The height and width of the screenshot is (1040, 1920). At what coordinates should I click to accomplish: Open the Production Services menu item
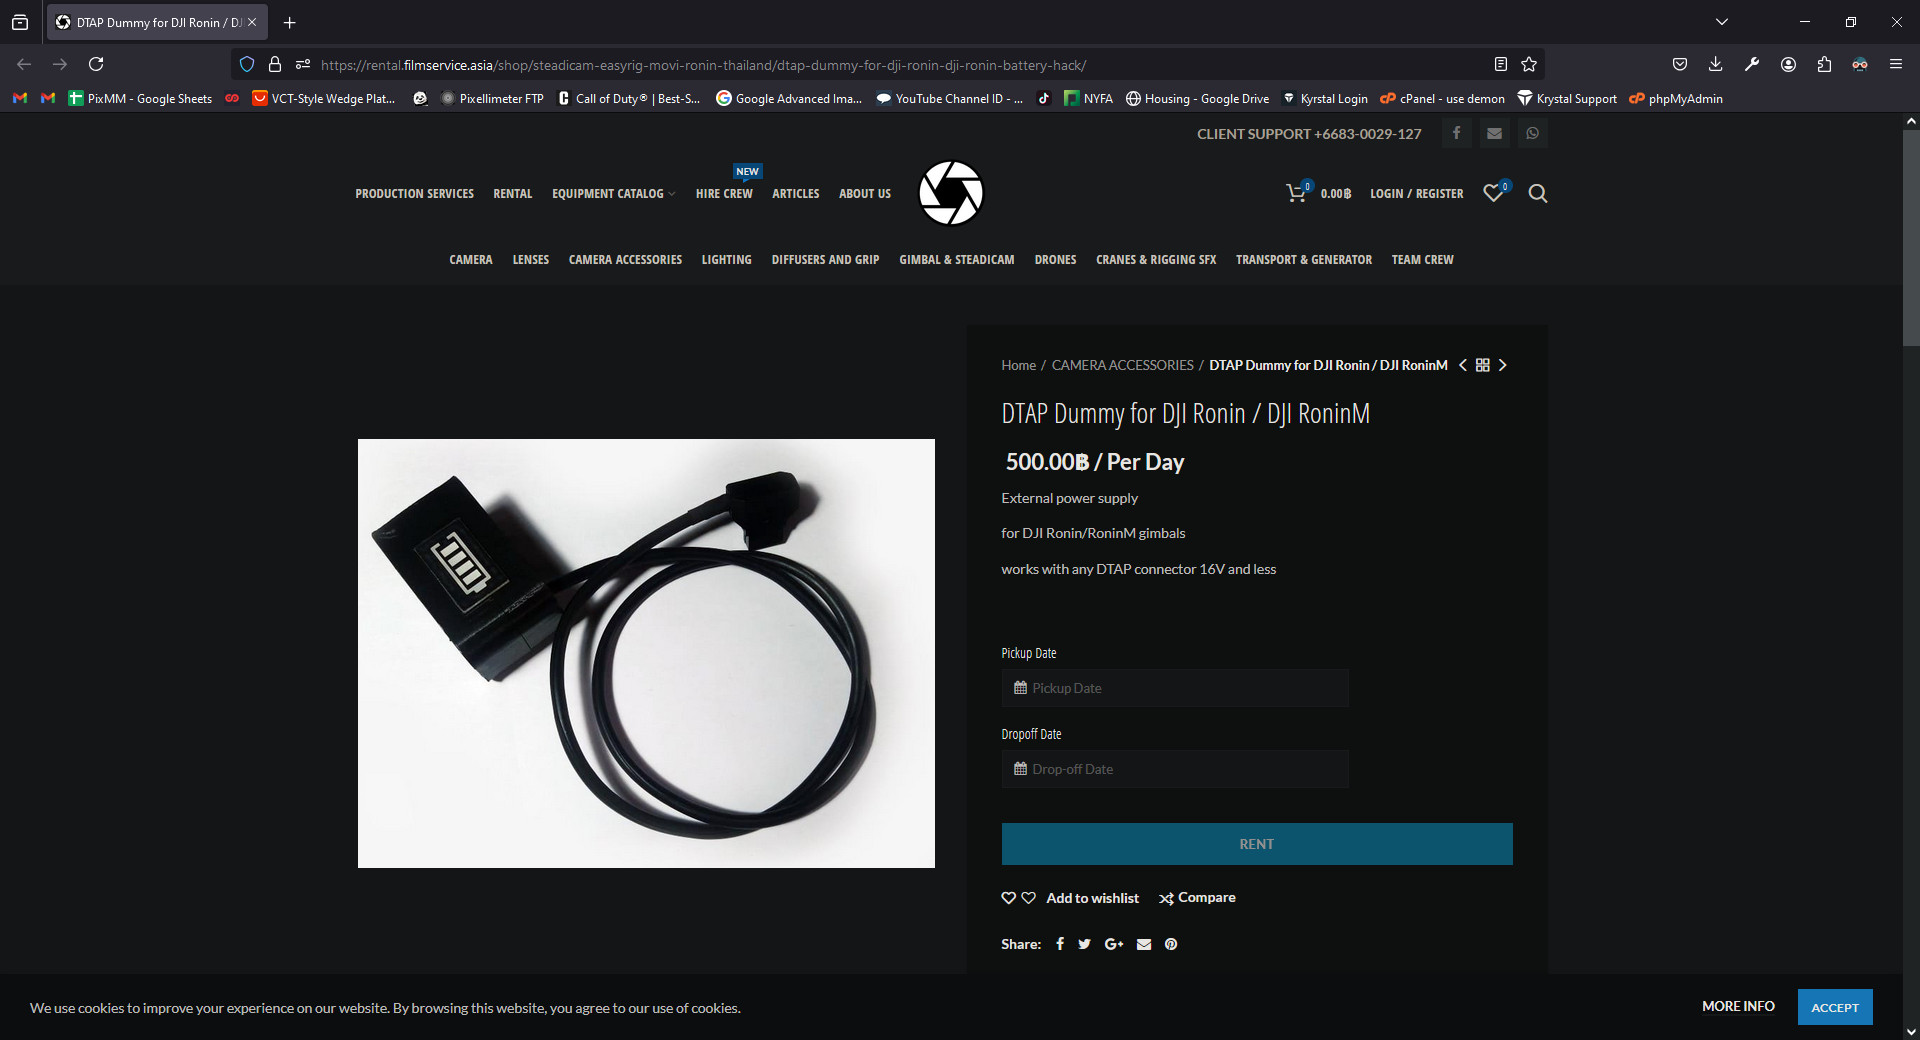pyautogui.click(x=414, y=194)
